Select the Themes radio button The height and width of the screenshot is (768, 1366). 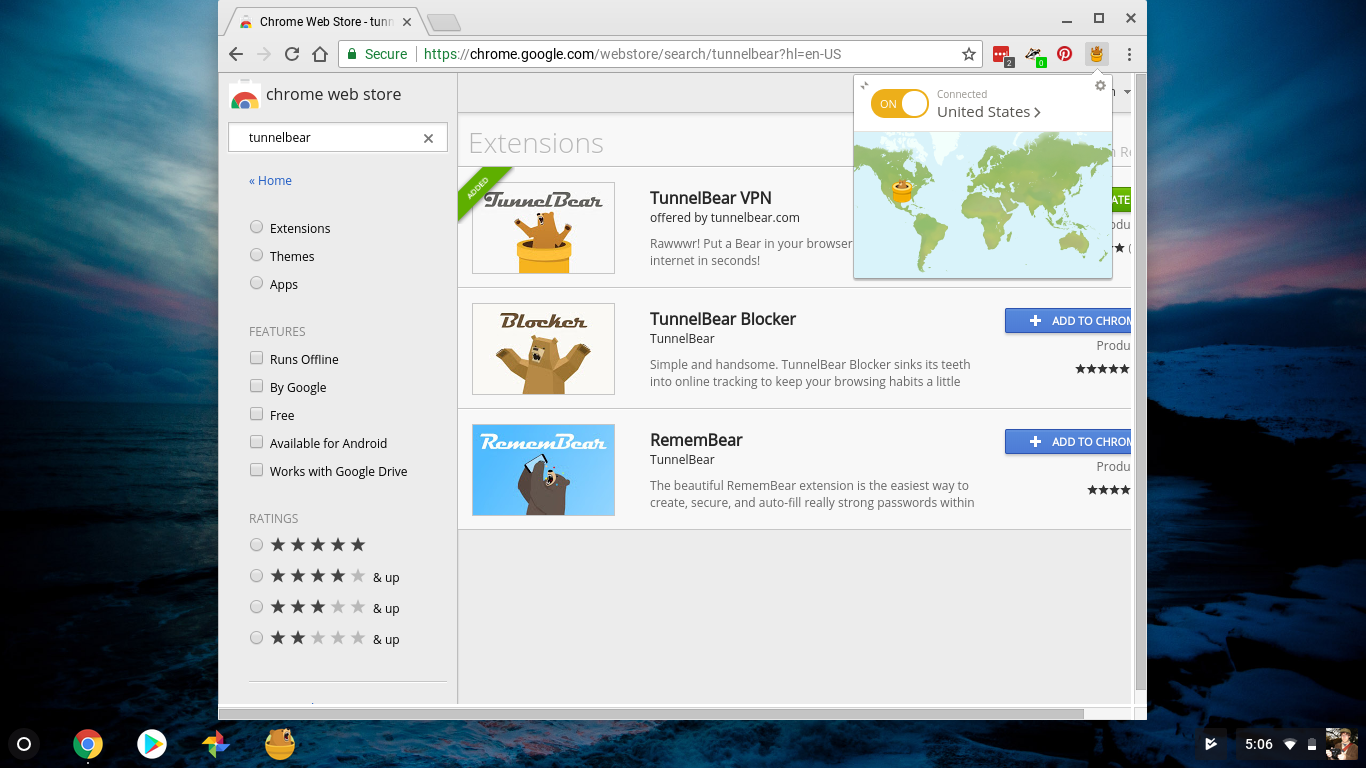point(257,255)
